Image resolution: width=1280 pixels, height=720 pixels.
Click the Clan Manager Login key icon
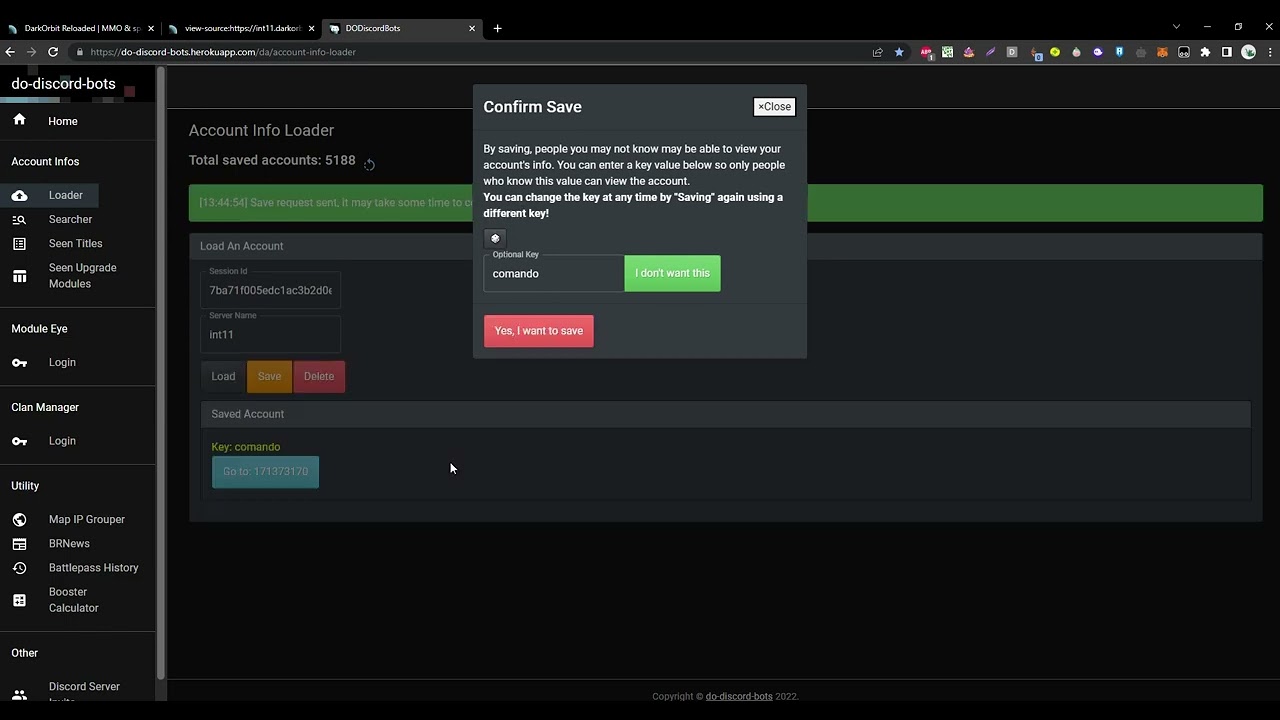(19, 441)
